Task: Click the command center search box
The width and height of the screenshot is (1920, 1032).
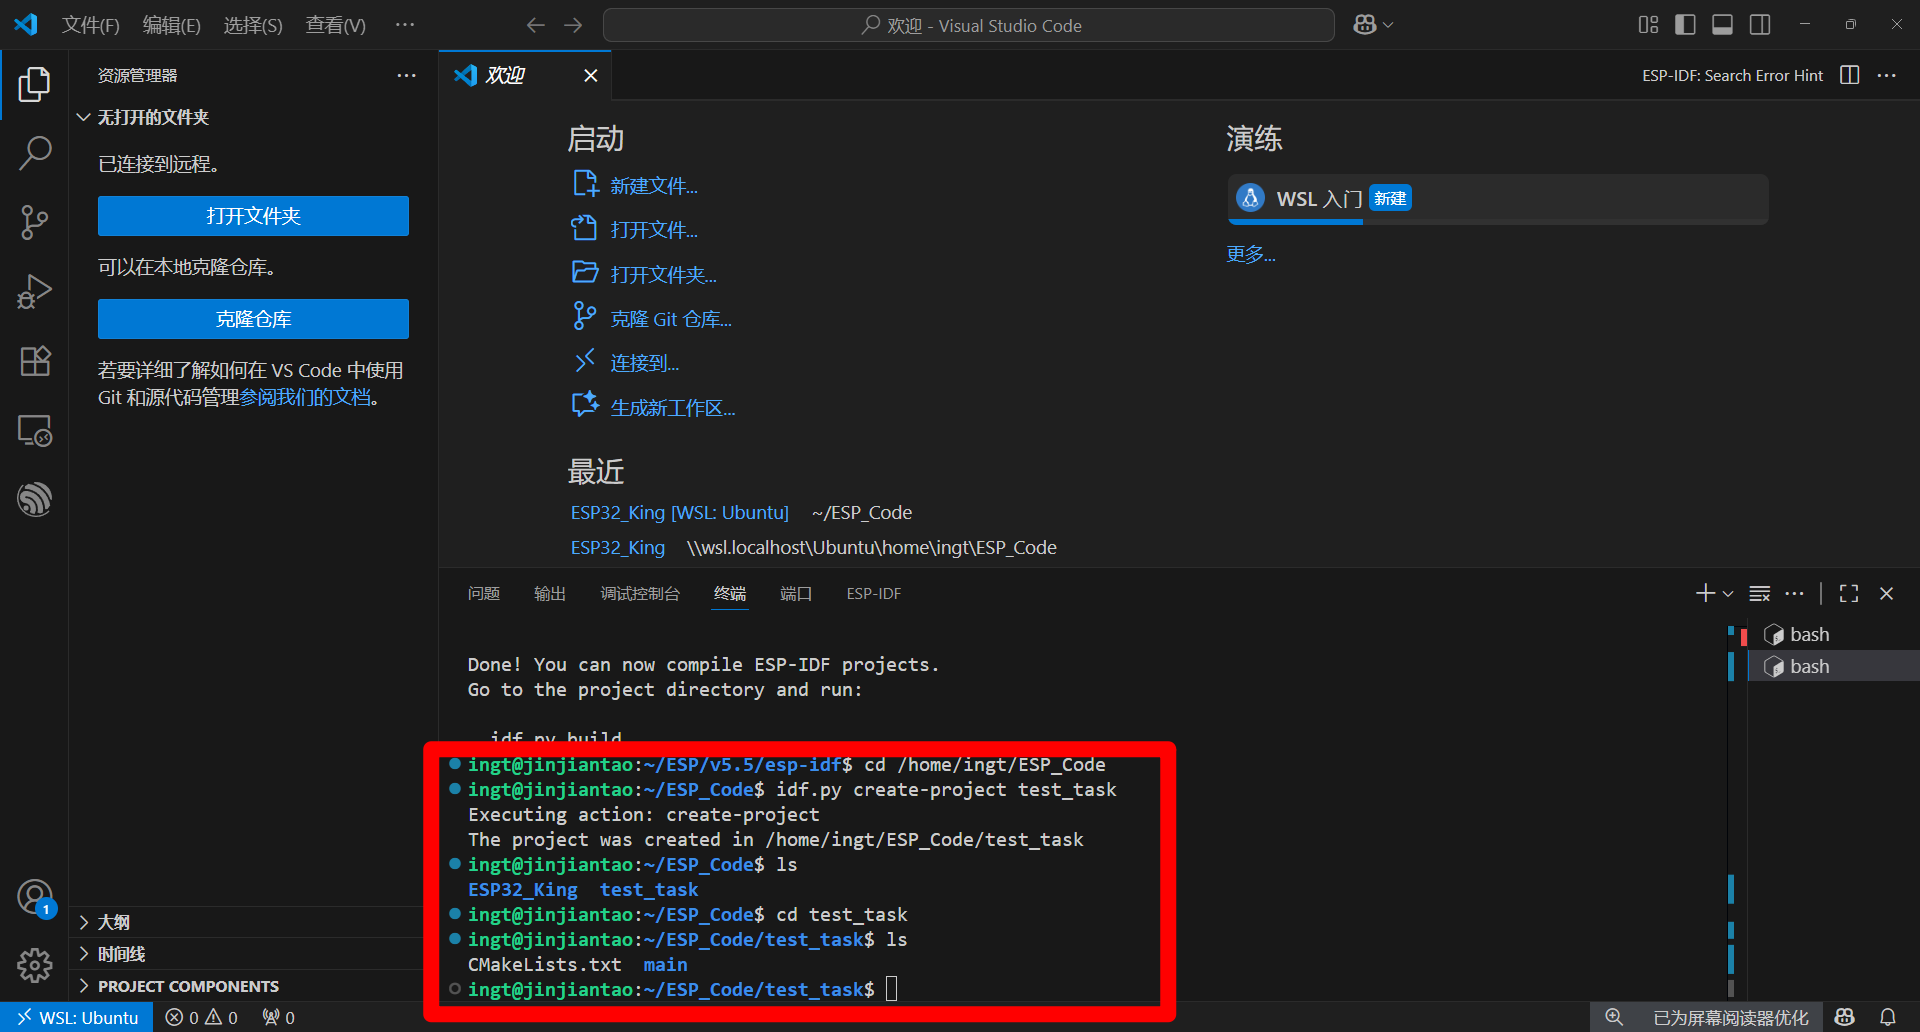Action: pos(969,25)
